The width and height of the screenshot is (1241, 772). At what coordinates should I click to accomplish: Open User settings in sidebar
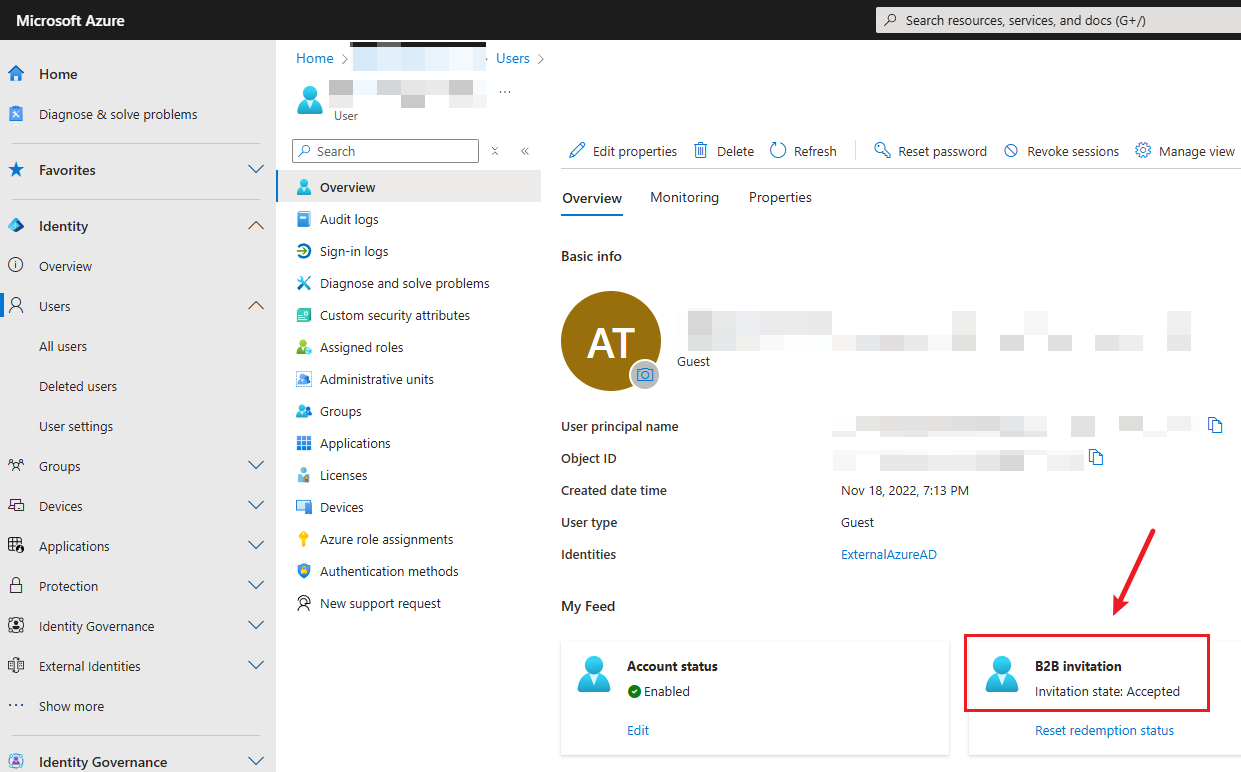click(76, 426)
